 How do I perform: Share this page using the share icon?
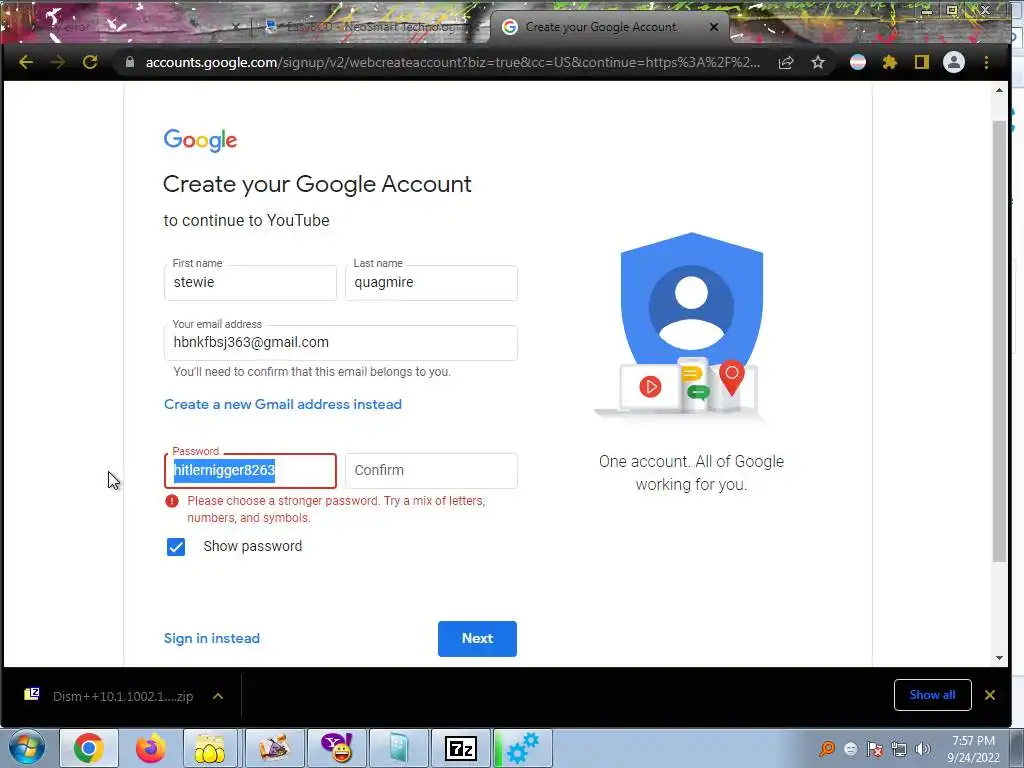786,63
